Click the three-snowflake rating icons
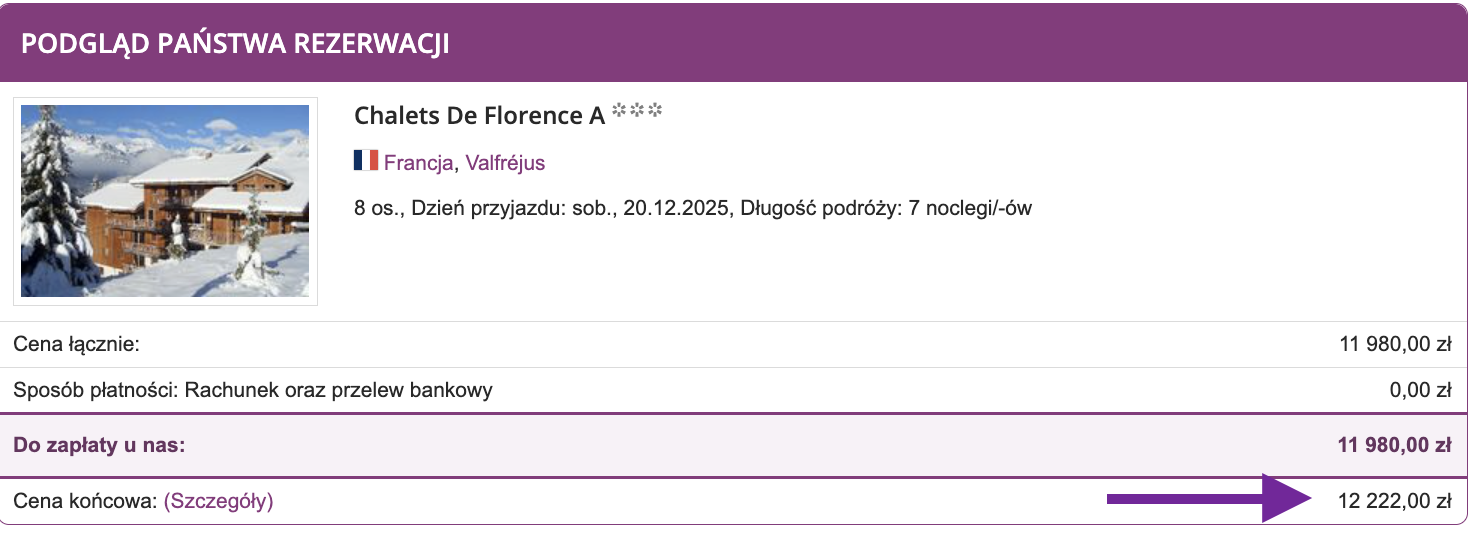1476x552 pixels. [x=637, y=113]
